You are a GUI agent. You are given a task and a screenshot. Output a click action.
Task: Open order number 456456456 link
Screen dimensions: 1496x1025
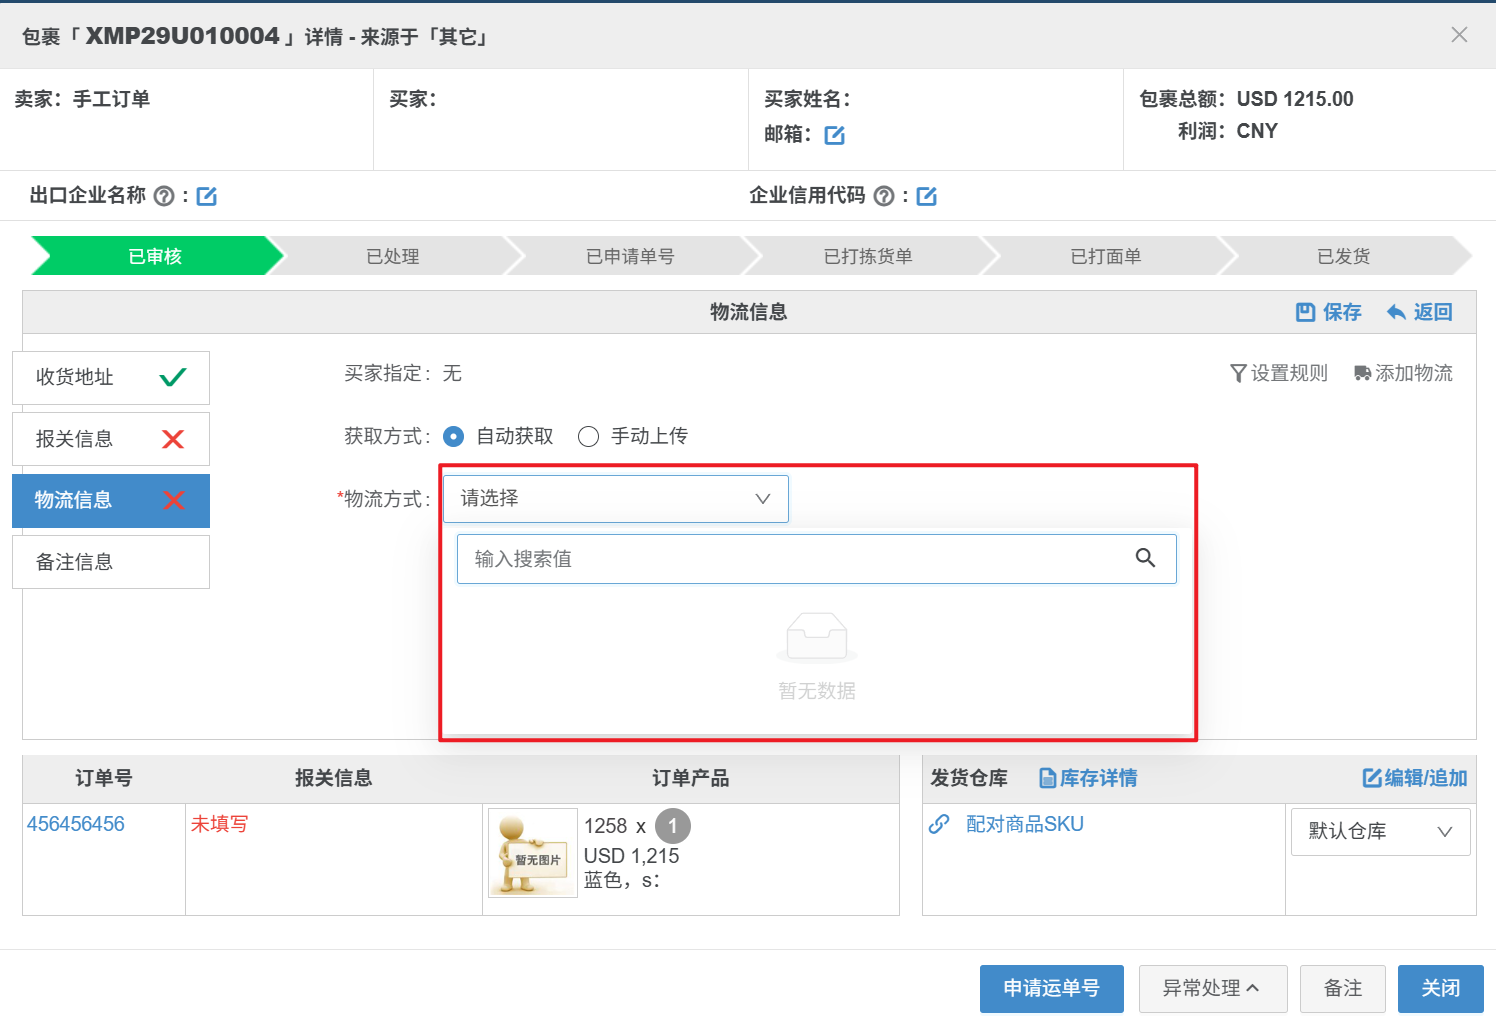(x=76, y=824)
